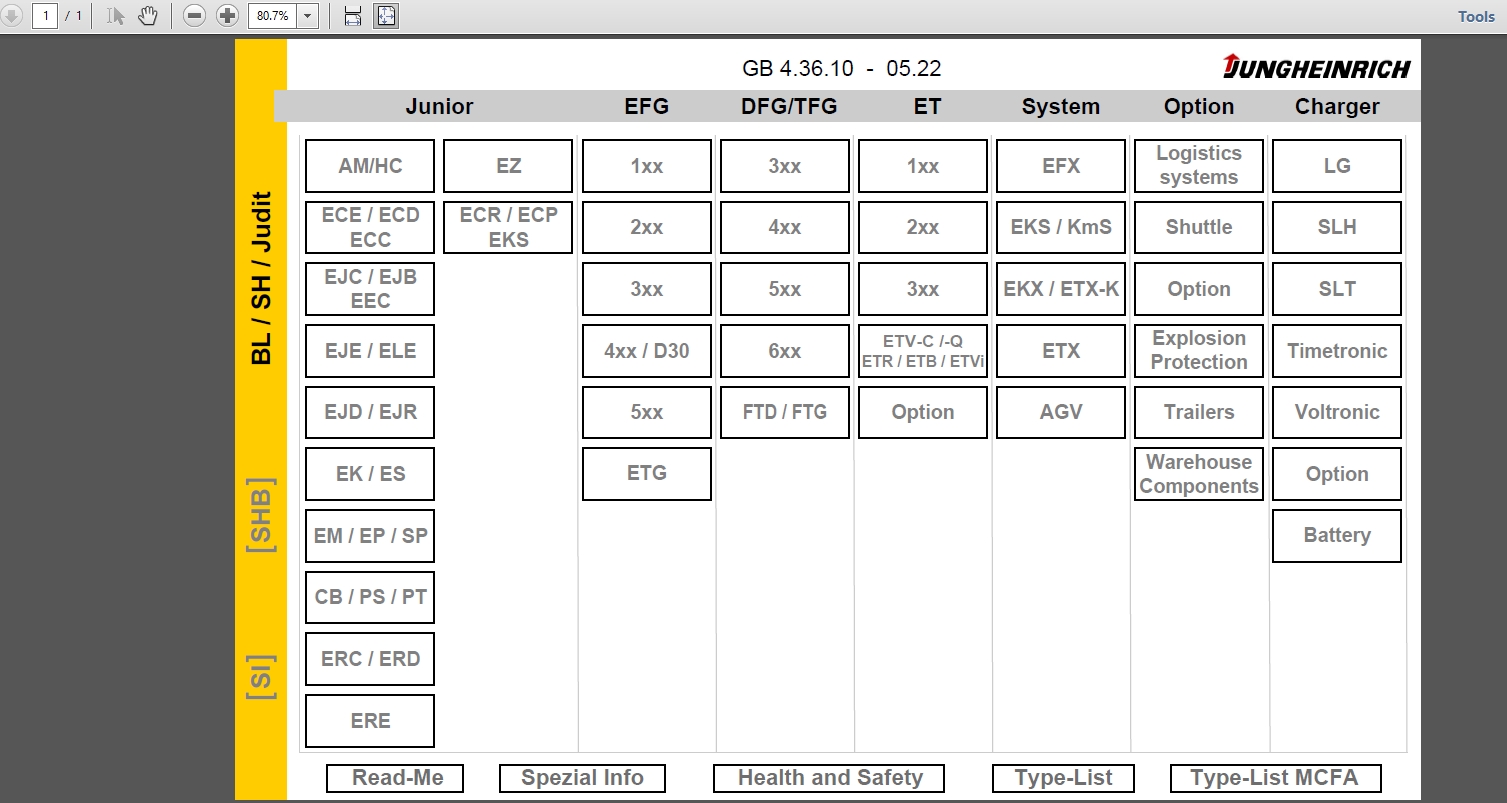The width and height of the screenshot is (1507, 803).
Task: Open the SLT charger box
Action: (1337, 289)
